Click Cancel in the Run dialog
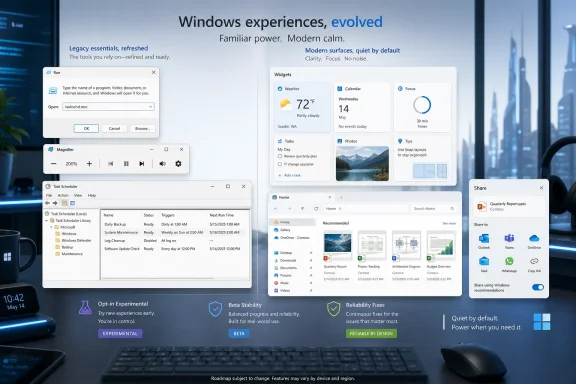 (x=114, y=129)
